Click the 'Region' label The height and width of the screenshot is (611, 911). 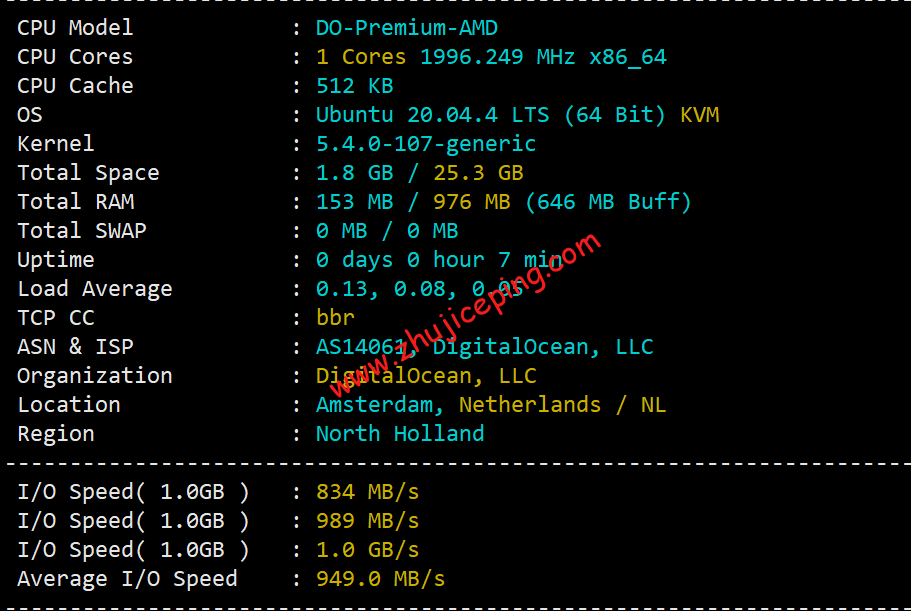56,434
